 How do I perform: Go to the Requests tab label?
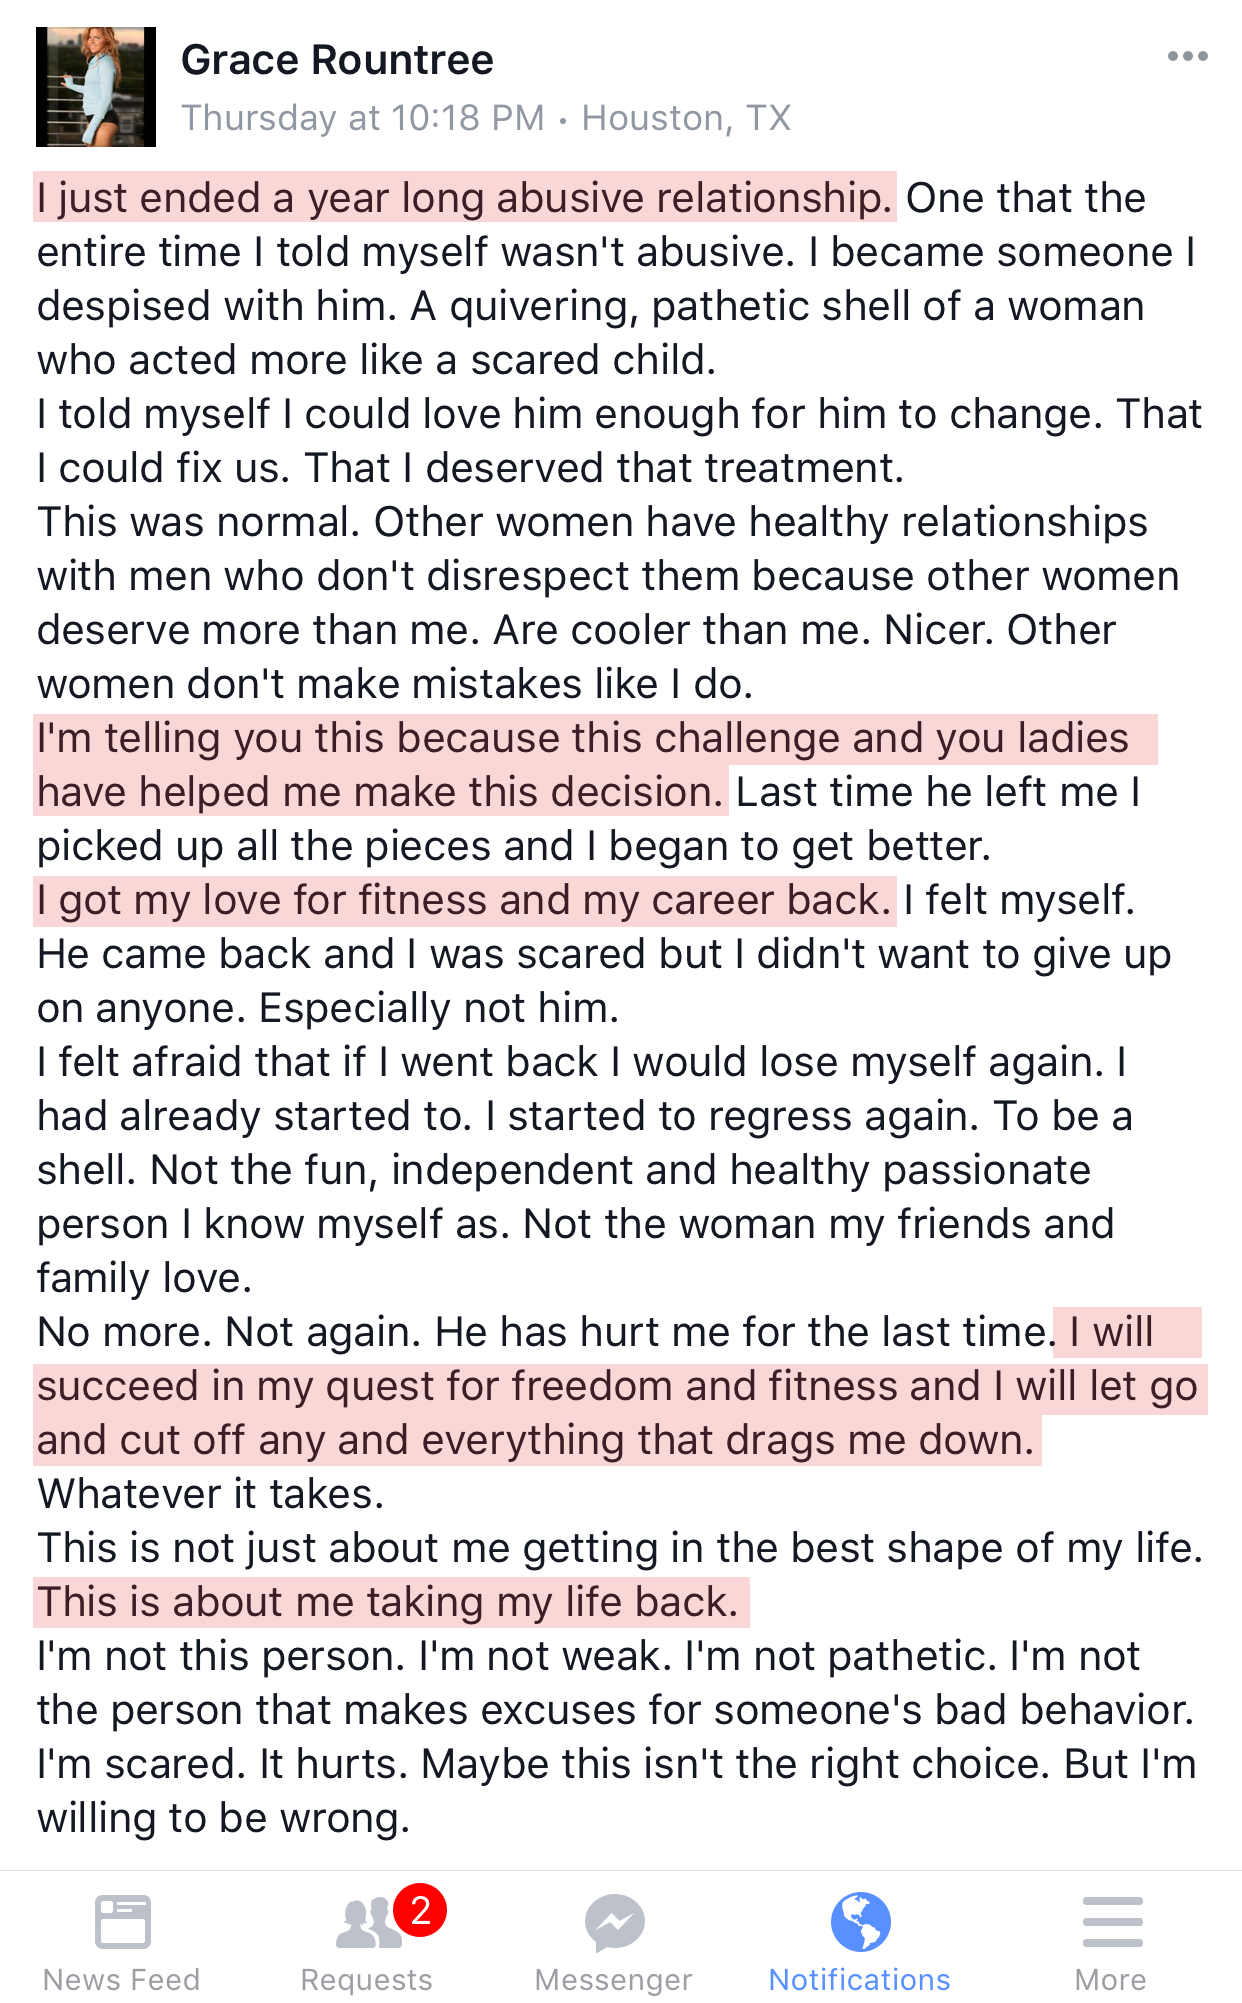[367, 1979]
